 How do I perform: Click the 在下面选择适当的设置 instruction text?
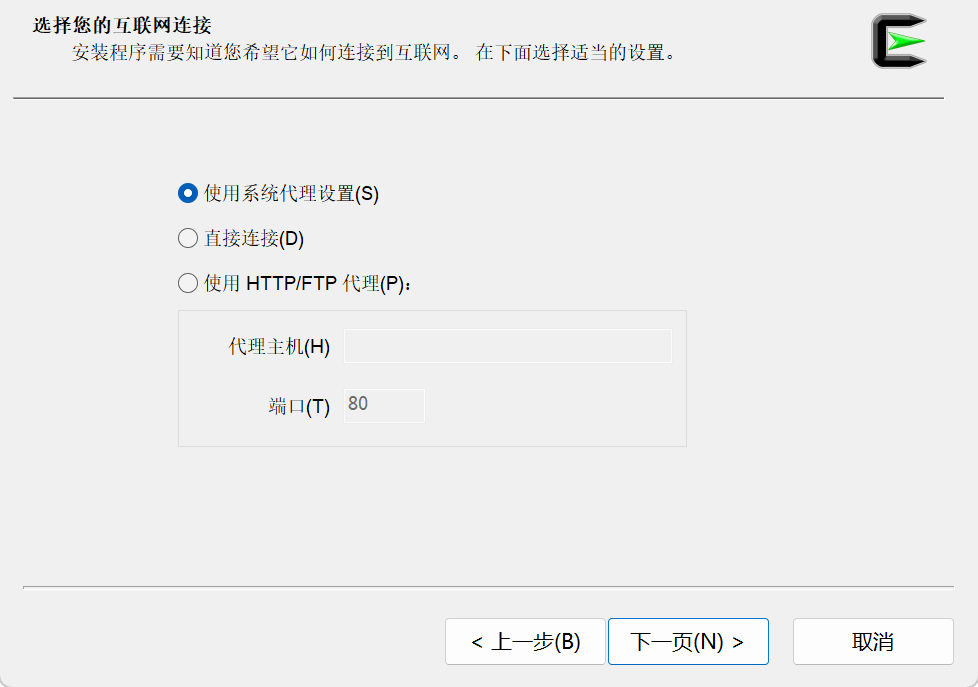pyautogui.click(x=576, y=52)
